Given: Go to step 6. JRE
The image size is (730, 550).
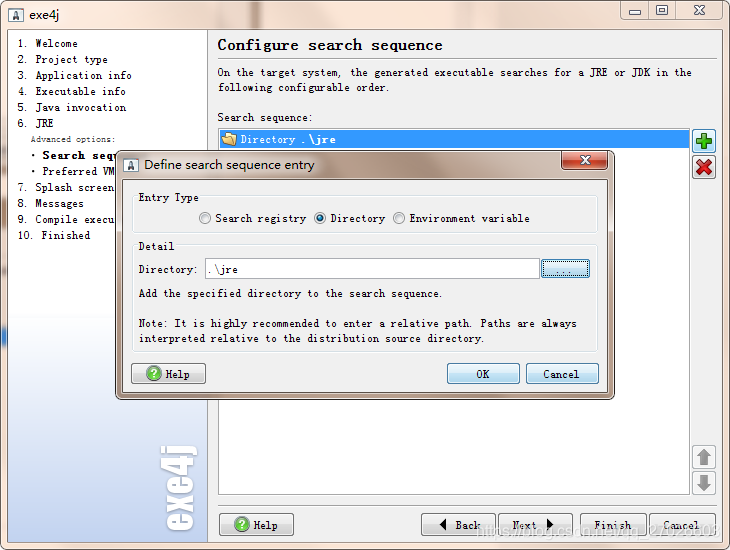Looking at the screenshot, I should [35, 123].
